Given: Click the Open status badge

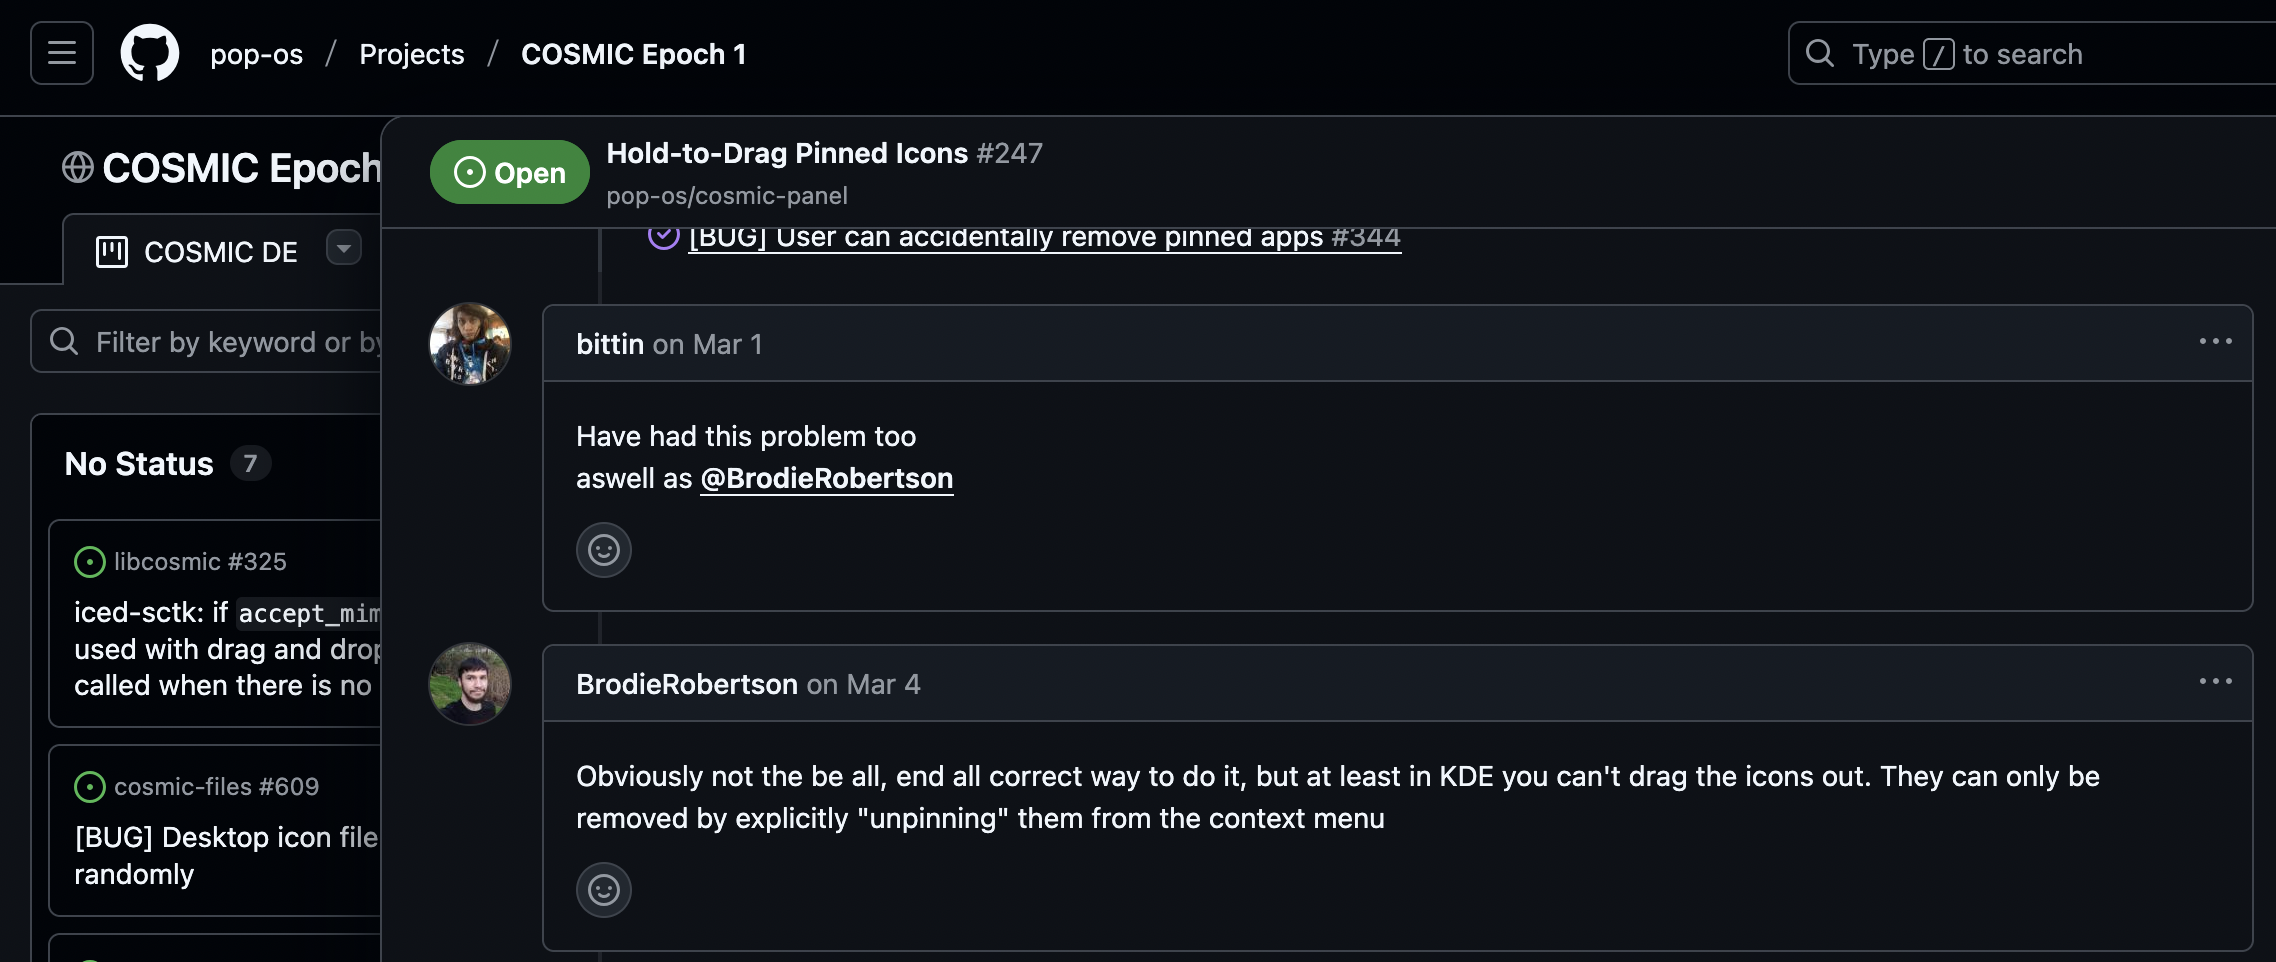Looking at the screenshot, I should click(x=509, y=172).
